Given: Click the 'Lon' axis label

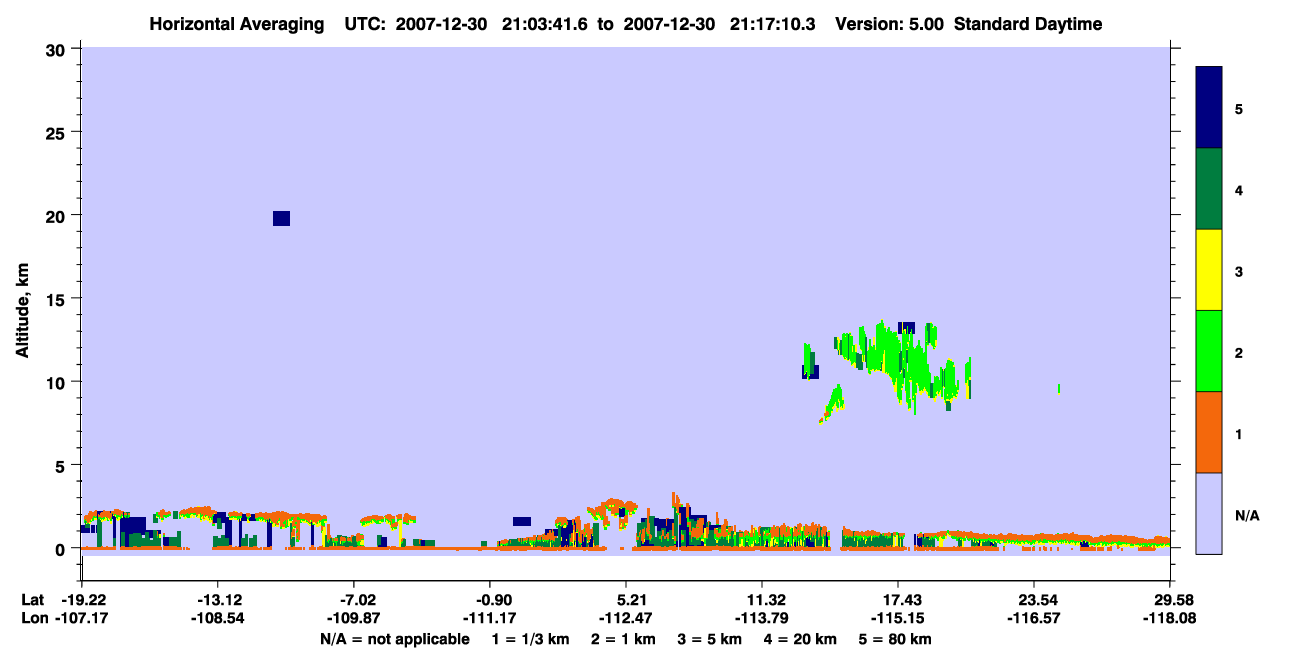Looking at the screenshot, I should click(x=33, y=619).
